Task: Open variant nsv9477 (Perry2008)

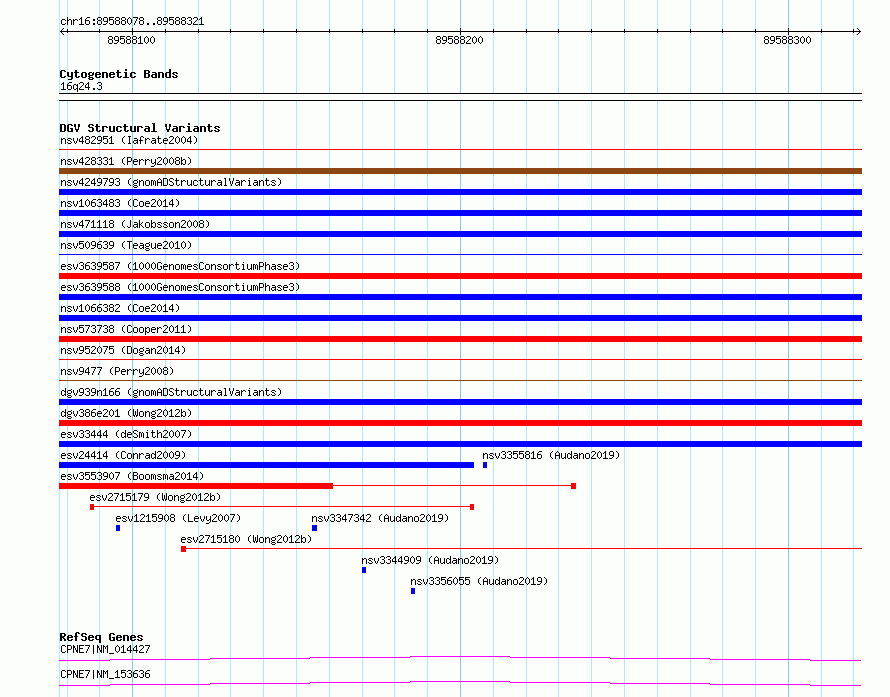Action: [117, 371]
